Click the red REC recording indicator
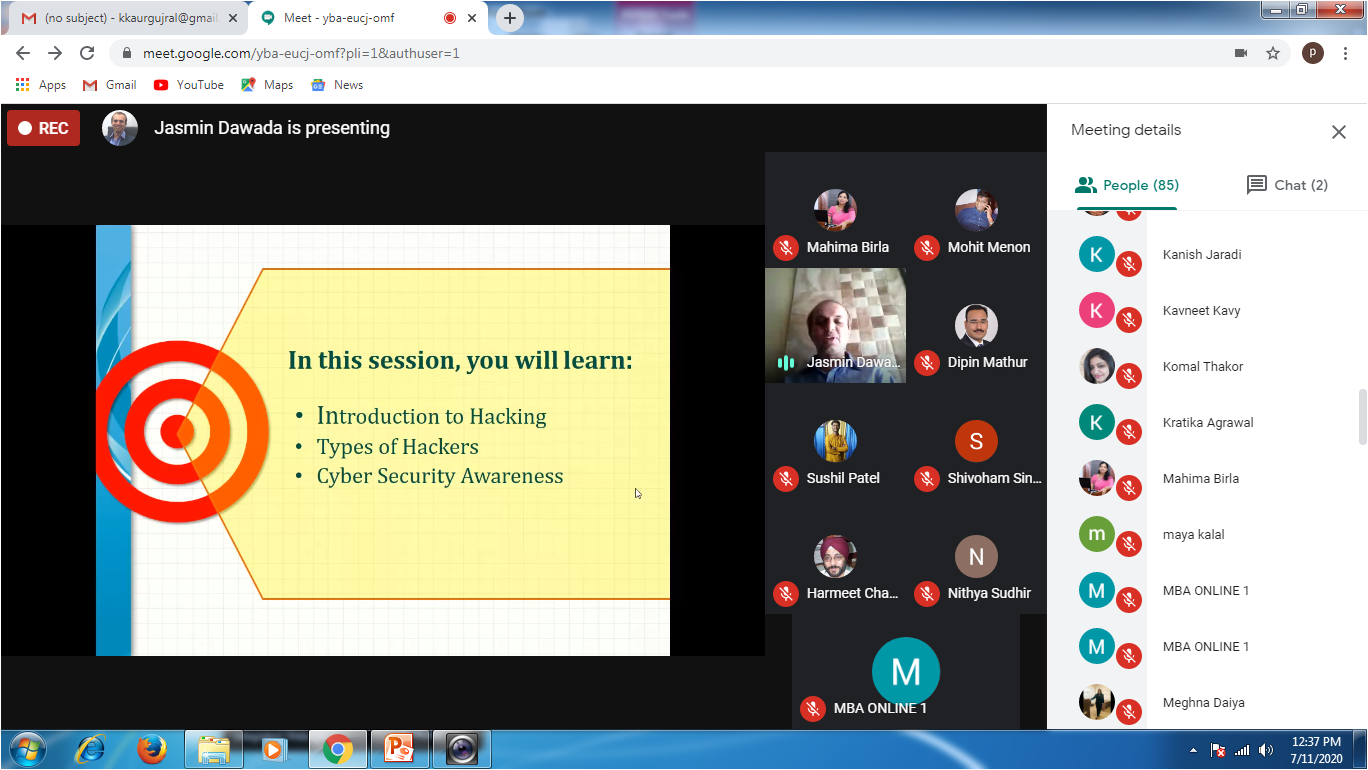 43,128
